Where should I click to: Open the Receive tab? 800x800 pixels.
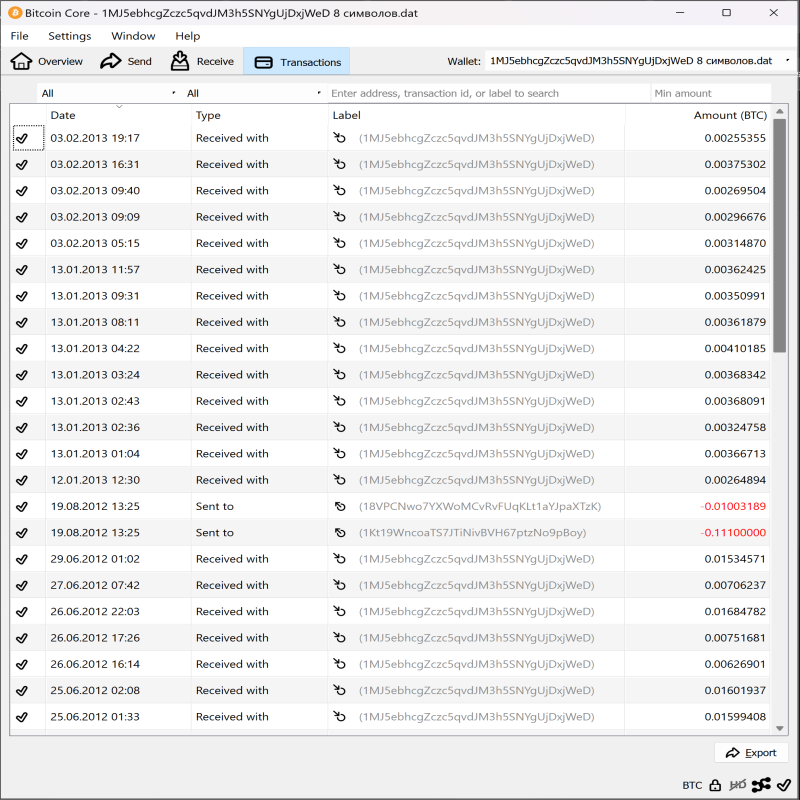202,61
